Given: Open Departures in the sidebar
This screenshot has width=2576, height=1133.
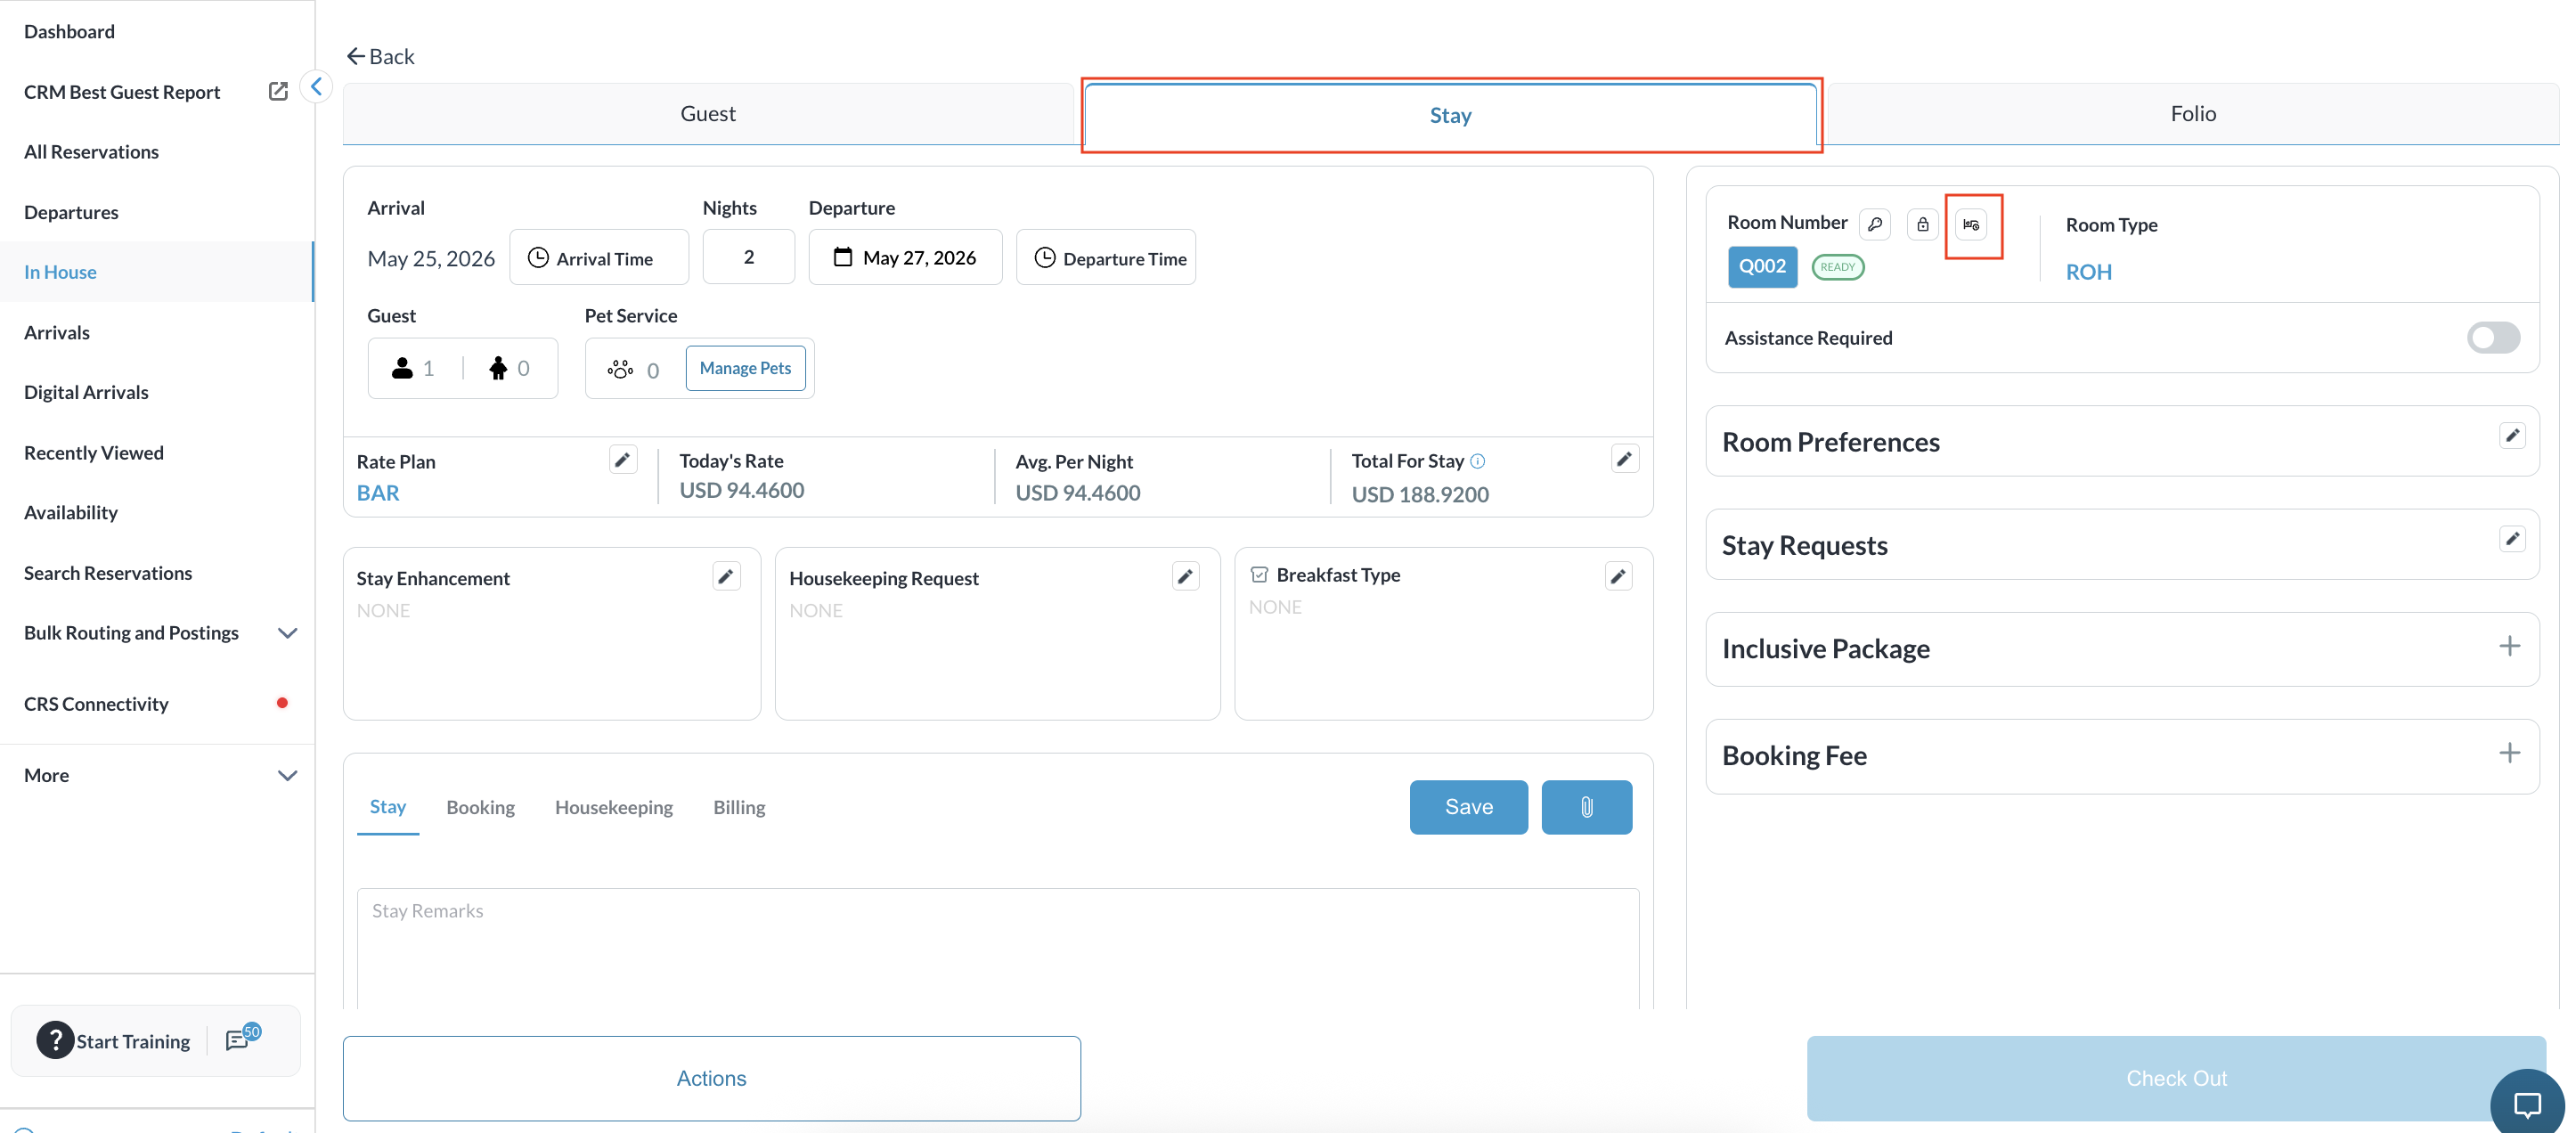Looking at the screenshot, I should 71,212.
